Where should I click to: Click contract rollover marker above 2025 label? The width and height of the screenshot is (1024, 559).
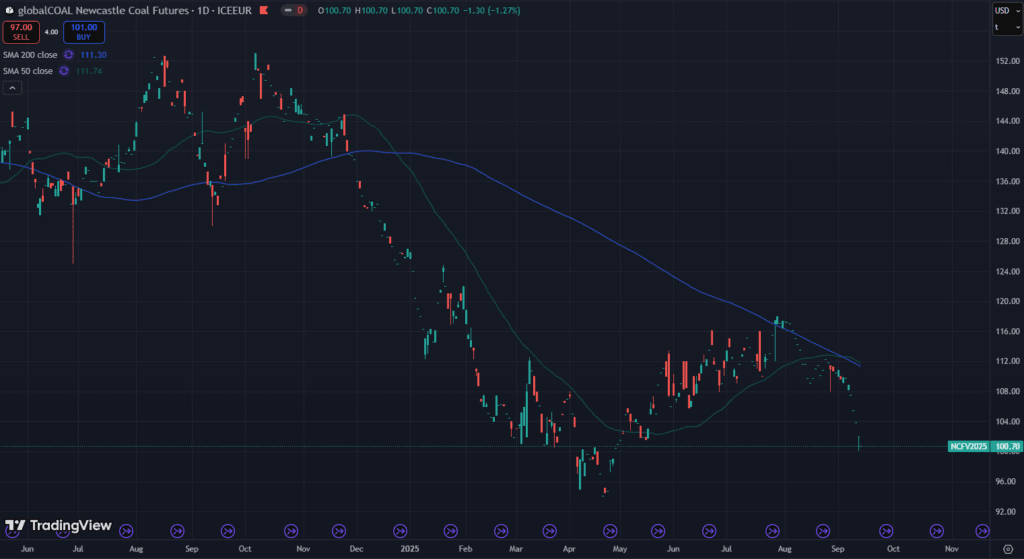click(x=401, y=531)
